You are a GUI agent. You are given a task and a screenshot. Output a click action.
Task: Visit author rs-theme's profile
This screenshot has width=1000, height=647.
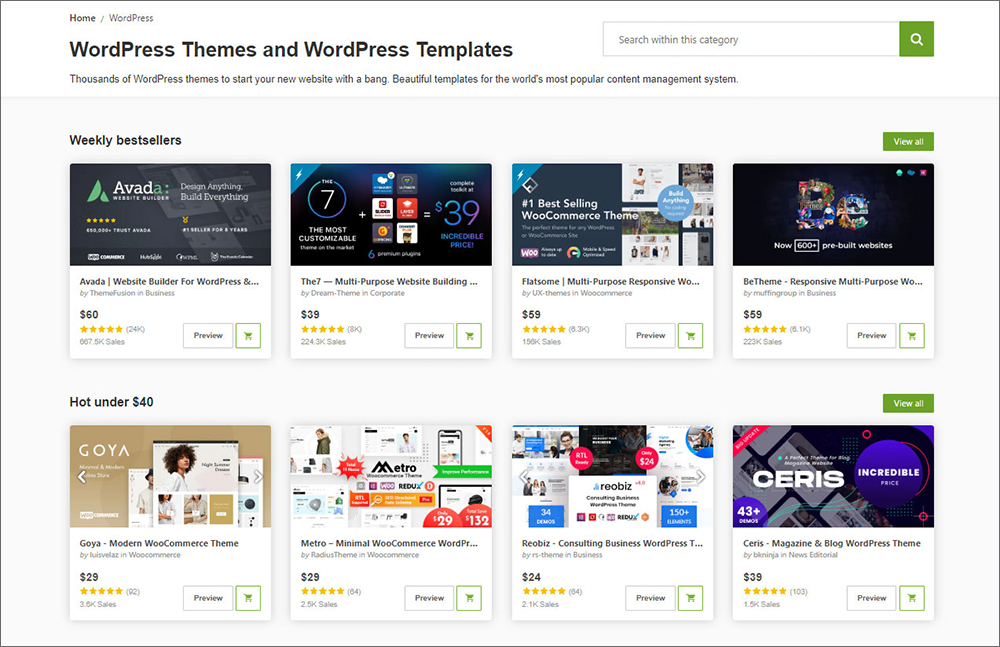(548, 555)
